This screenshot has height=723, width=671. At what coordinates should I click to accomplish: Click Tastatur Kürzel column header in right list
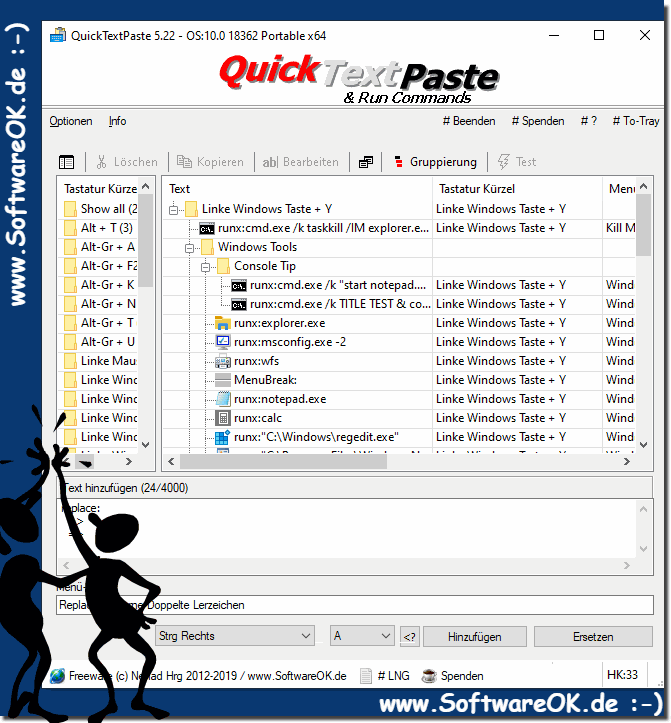517,189
